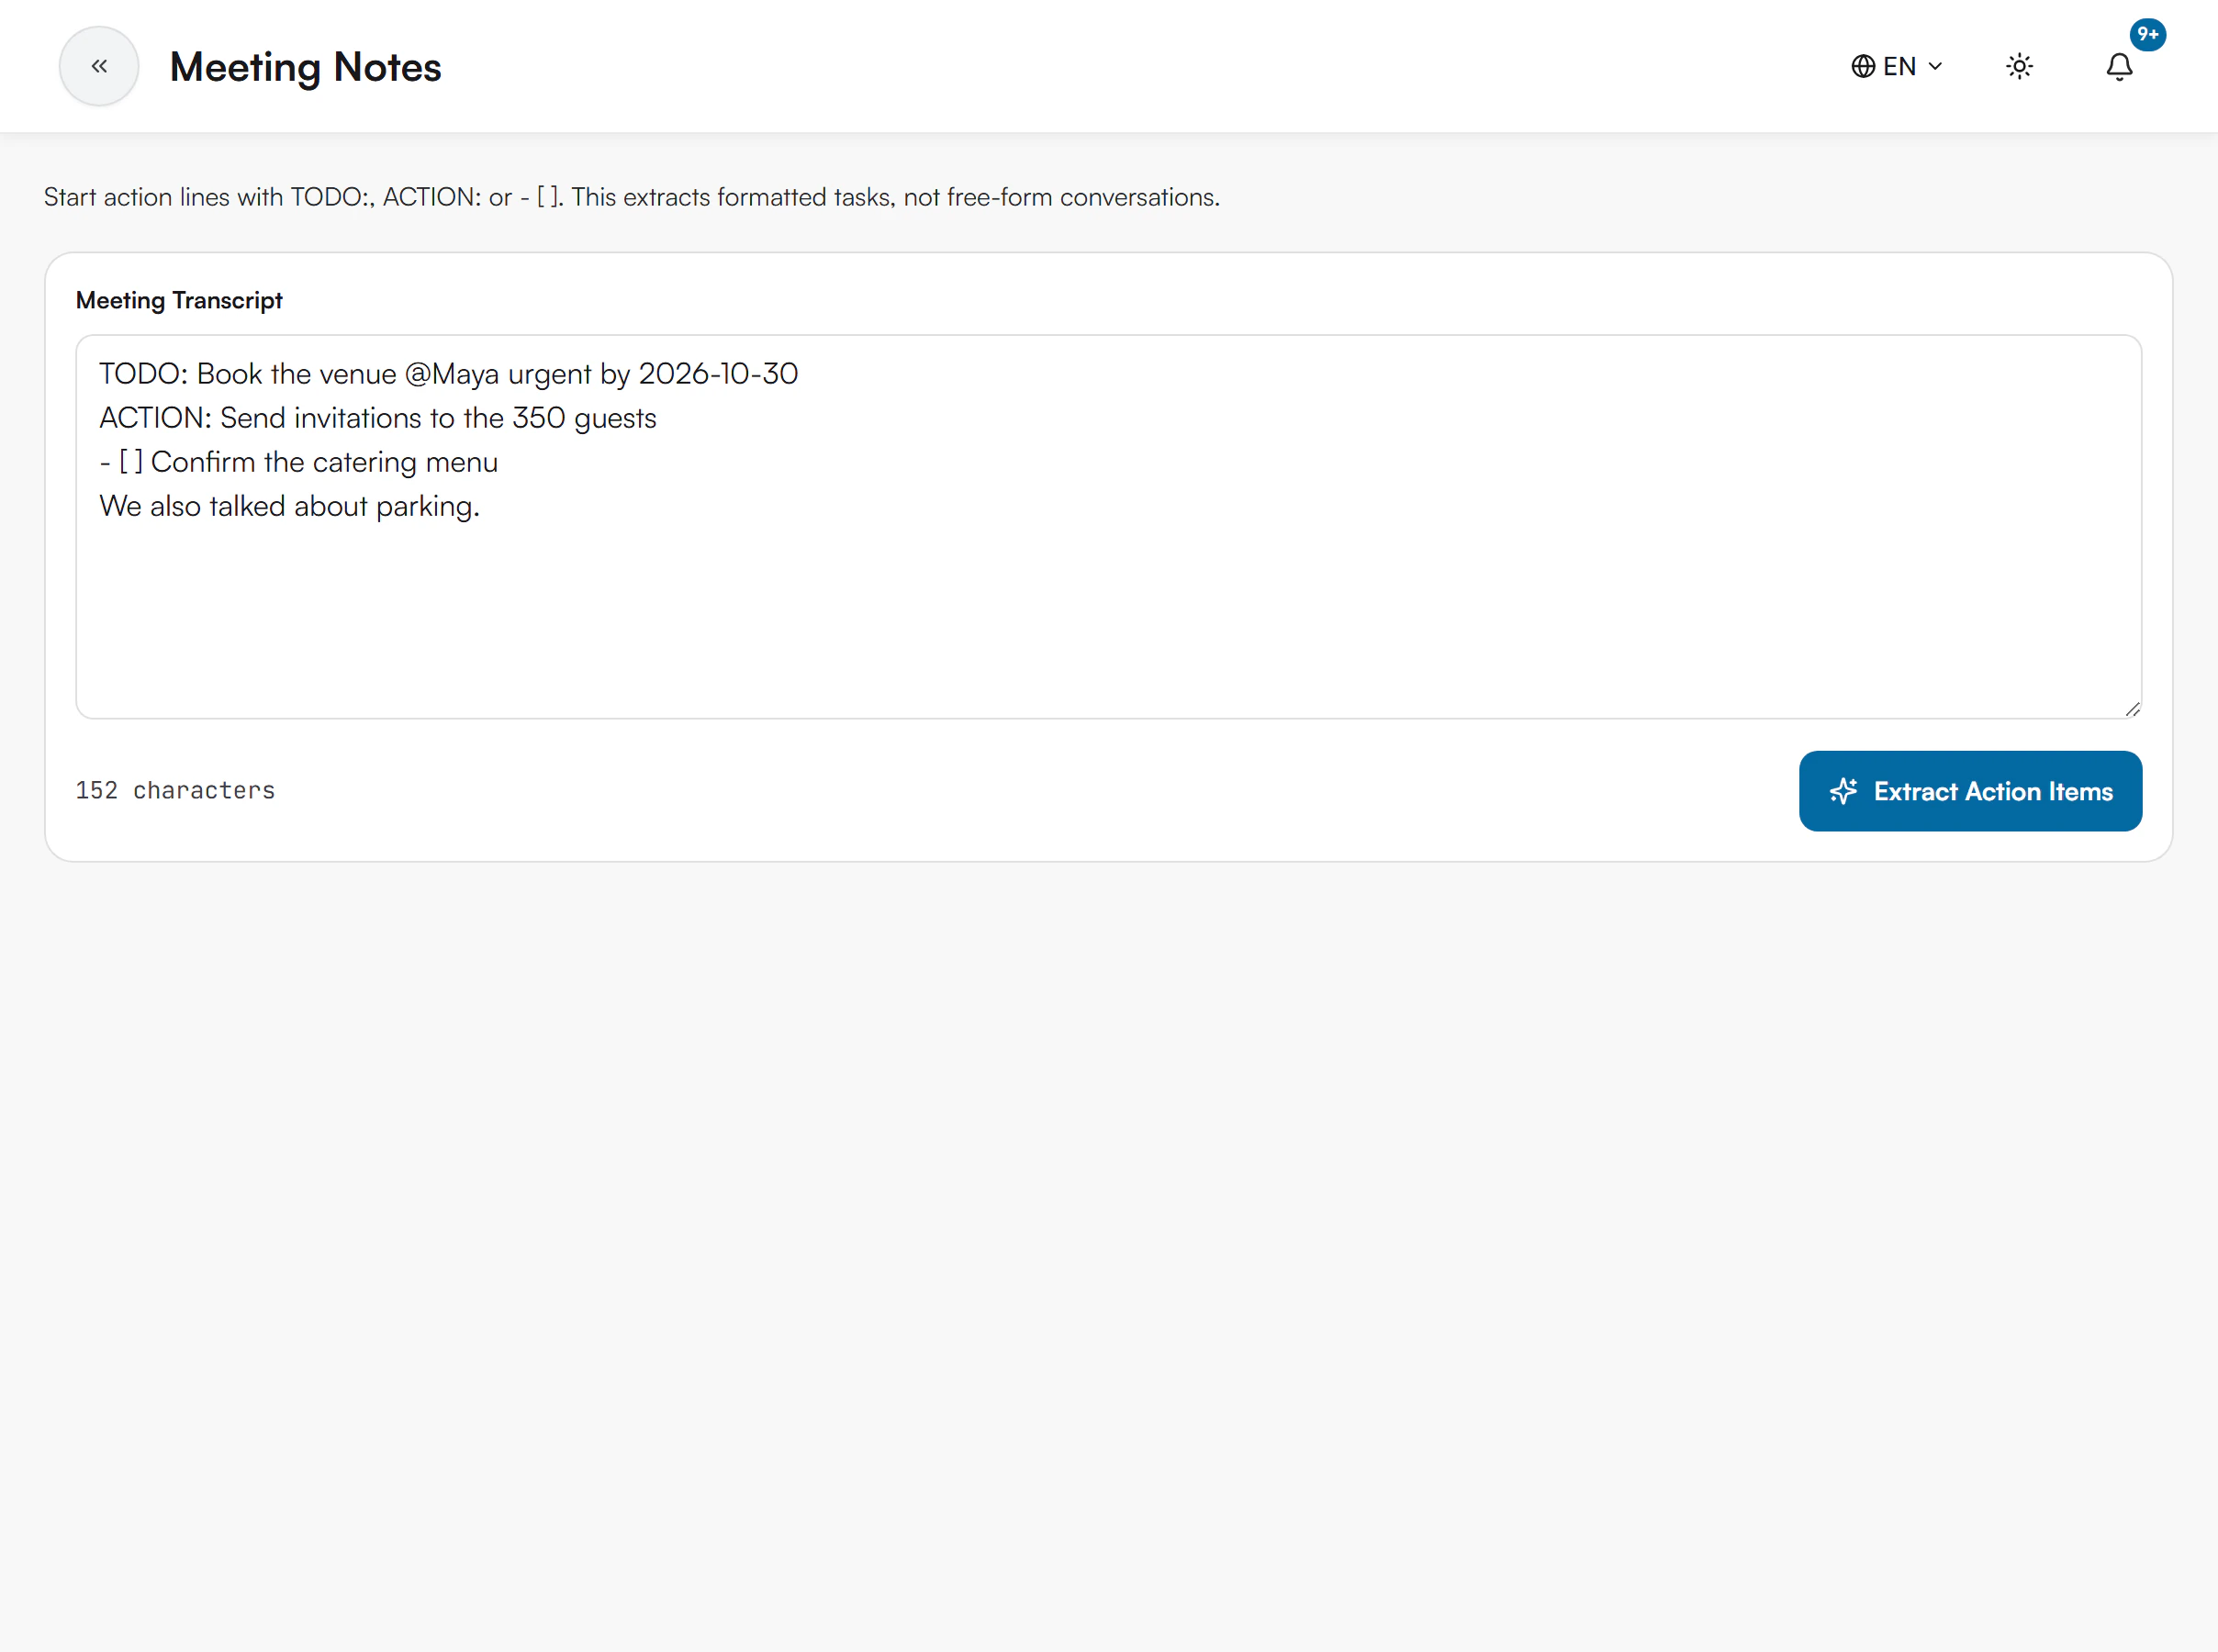Click the 'We also talked about parking.' line
Viewport: 2218px width, 1652px height.
tap(289, 506)
